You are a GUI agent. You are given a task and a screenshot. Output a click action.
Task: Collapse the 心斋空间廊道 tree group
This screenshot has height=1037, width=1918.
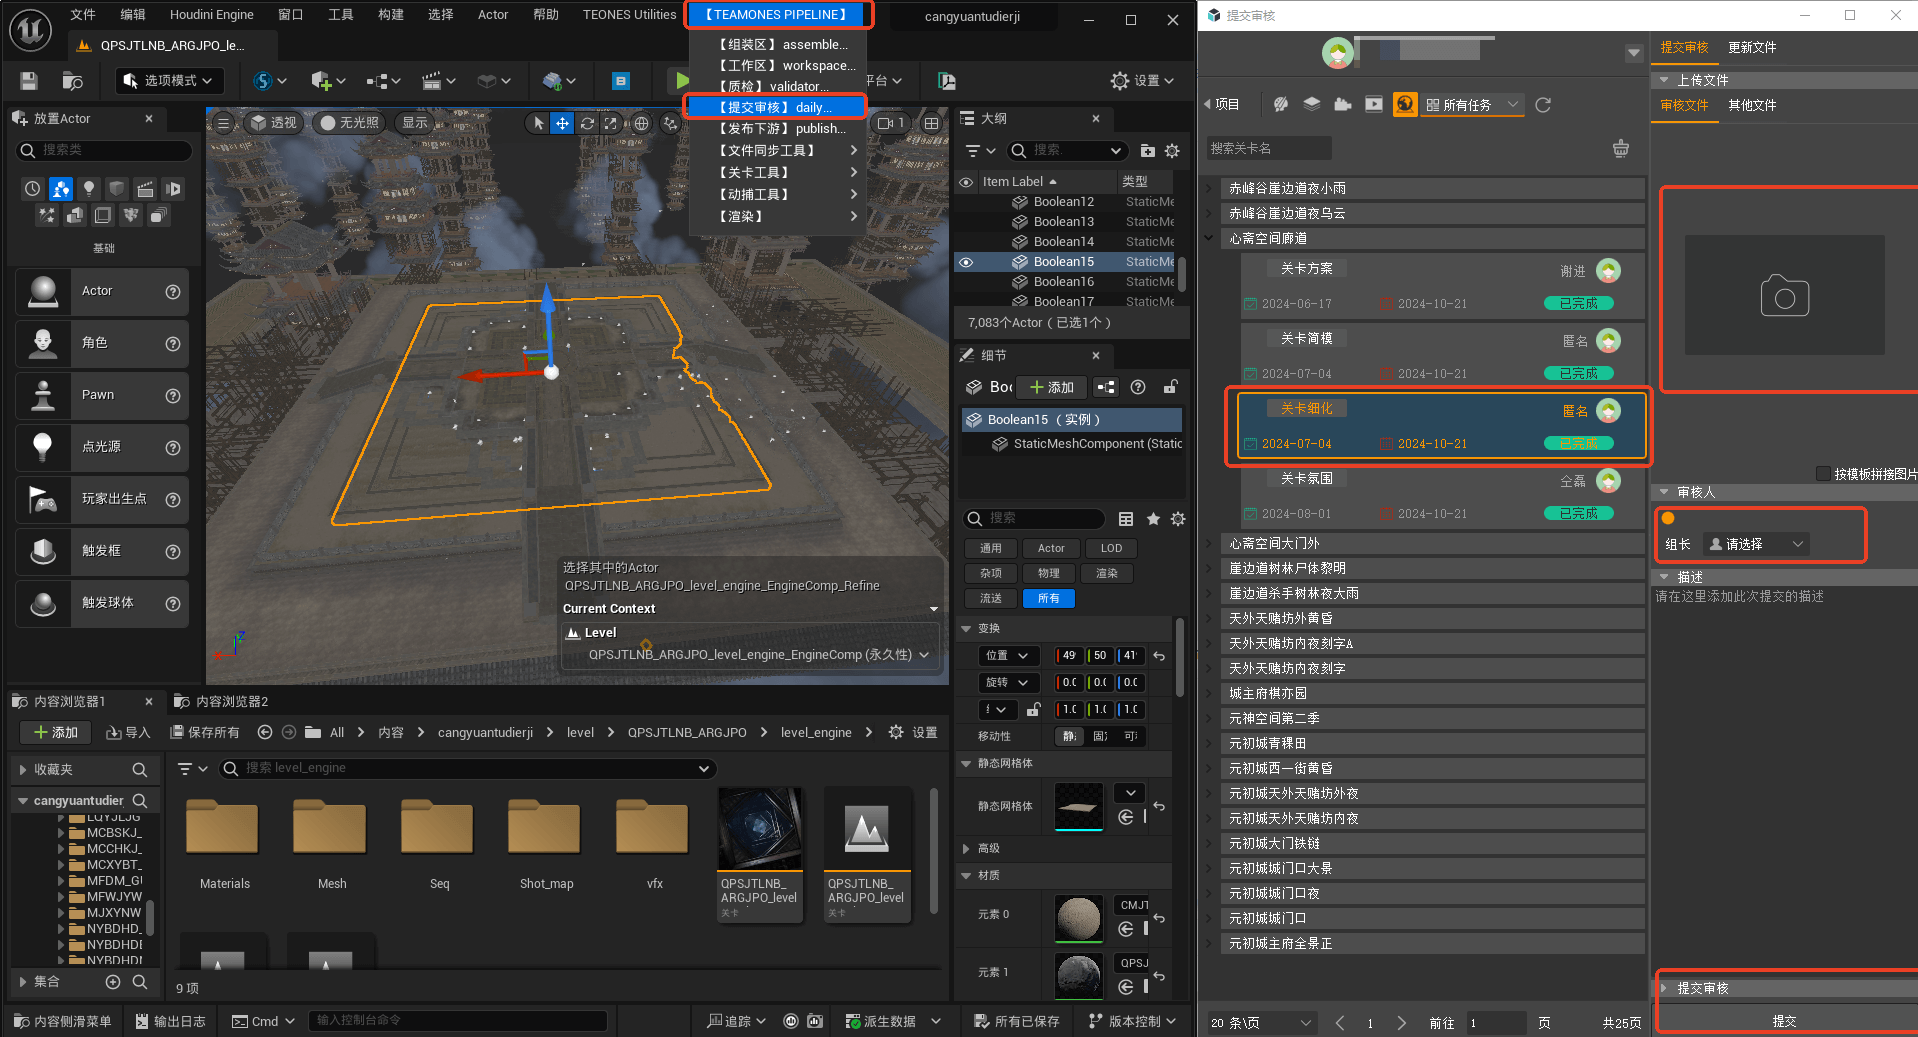(1209, 239)
